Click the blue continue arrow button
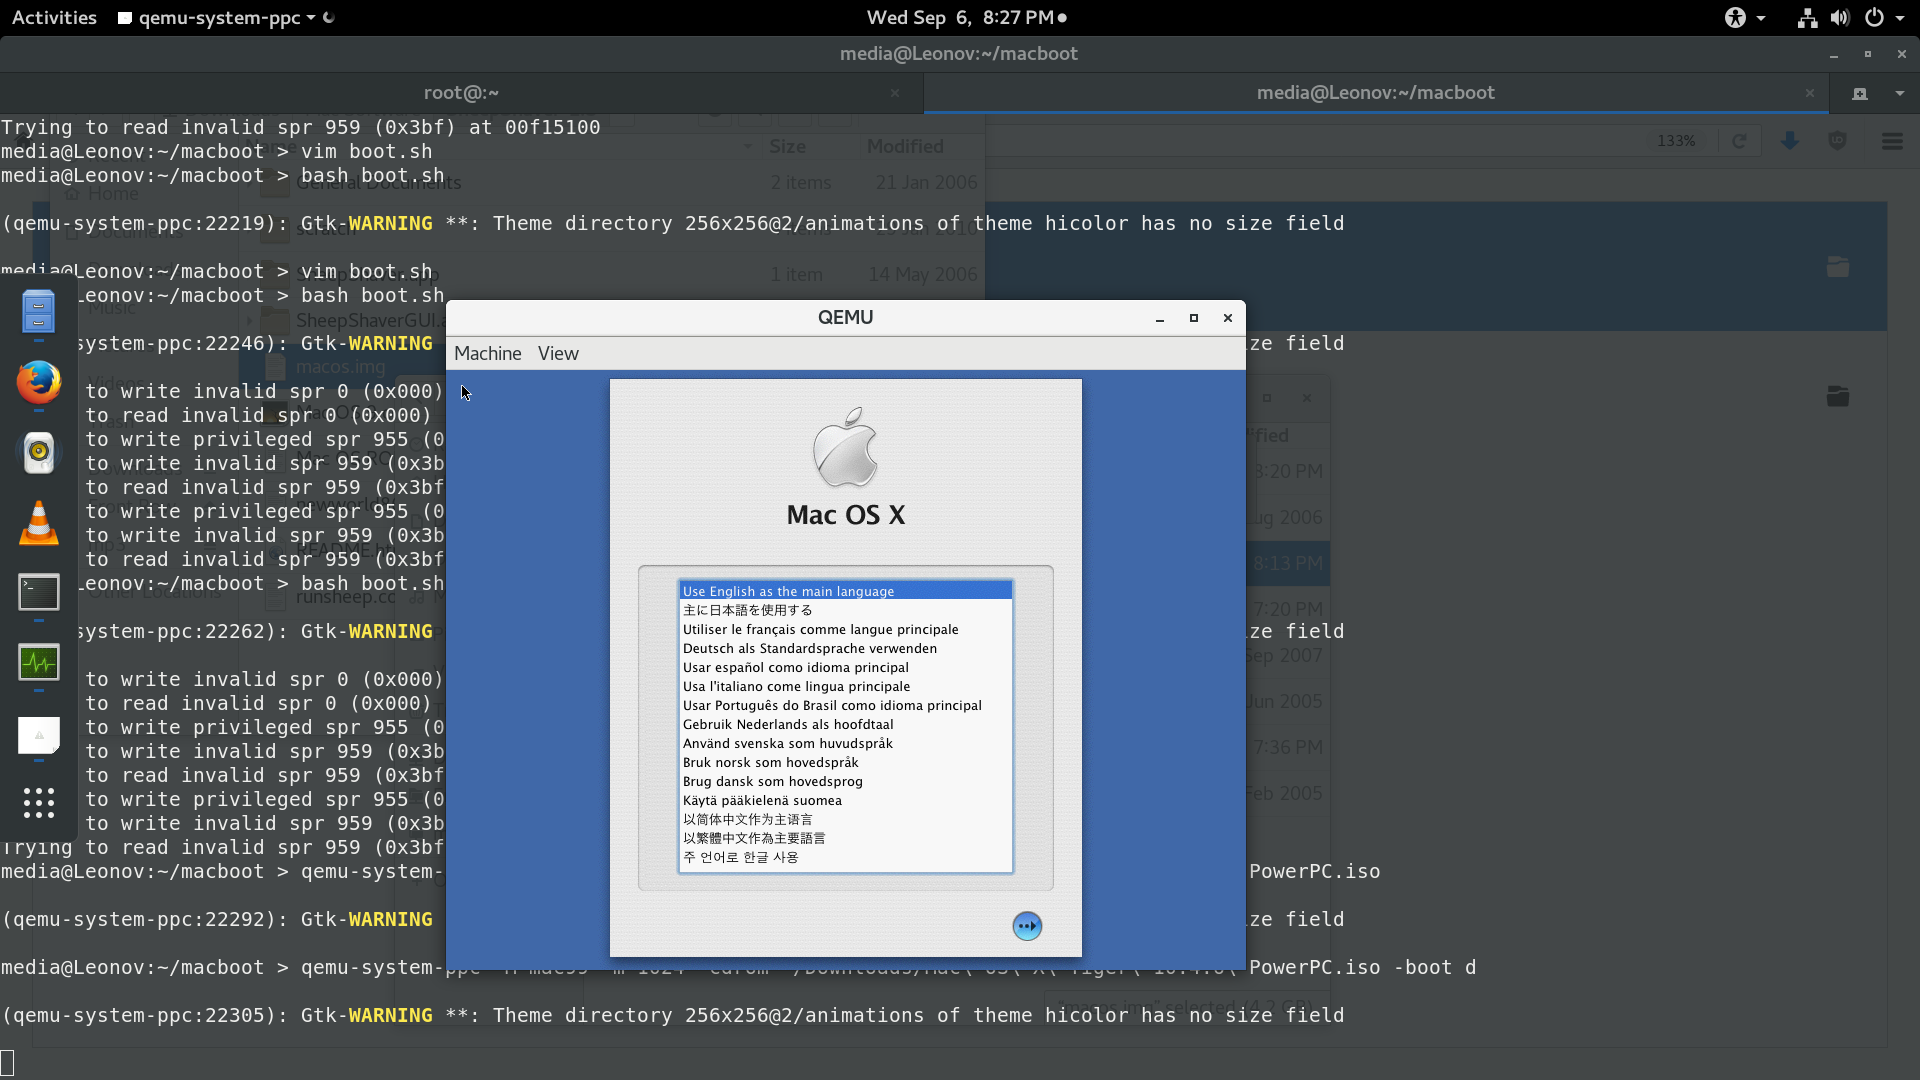Screen dimensions: 1920x1080 [x=1027, y=926]
